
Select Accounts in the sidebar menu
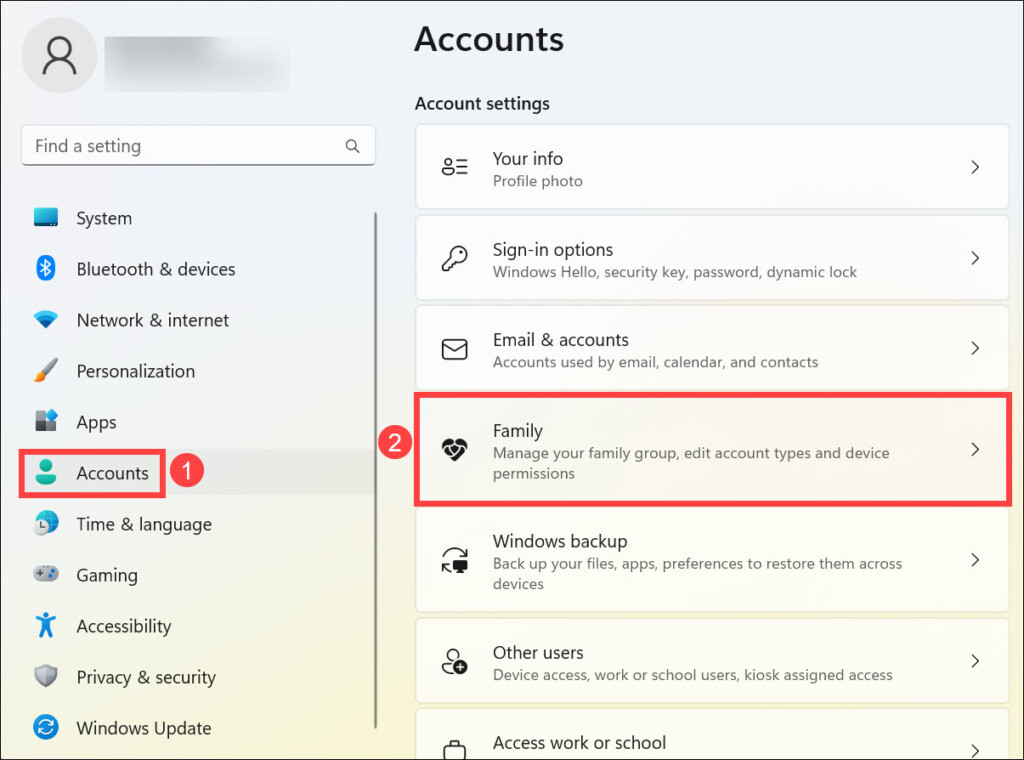[112, 473]
